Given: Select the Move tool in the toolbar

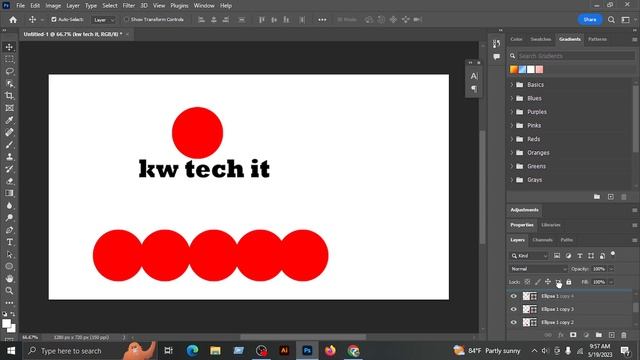Looking at the screenshot, I should coord(9,47).
